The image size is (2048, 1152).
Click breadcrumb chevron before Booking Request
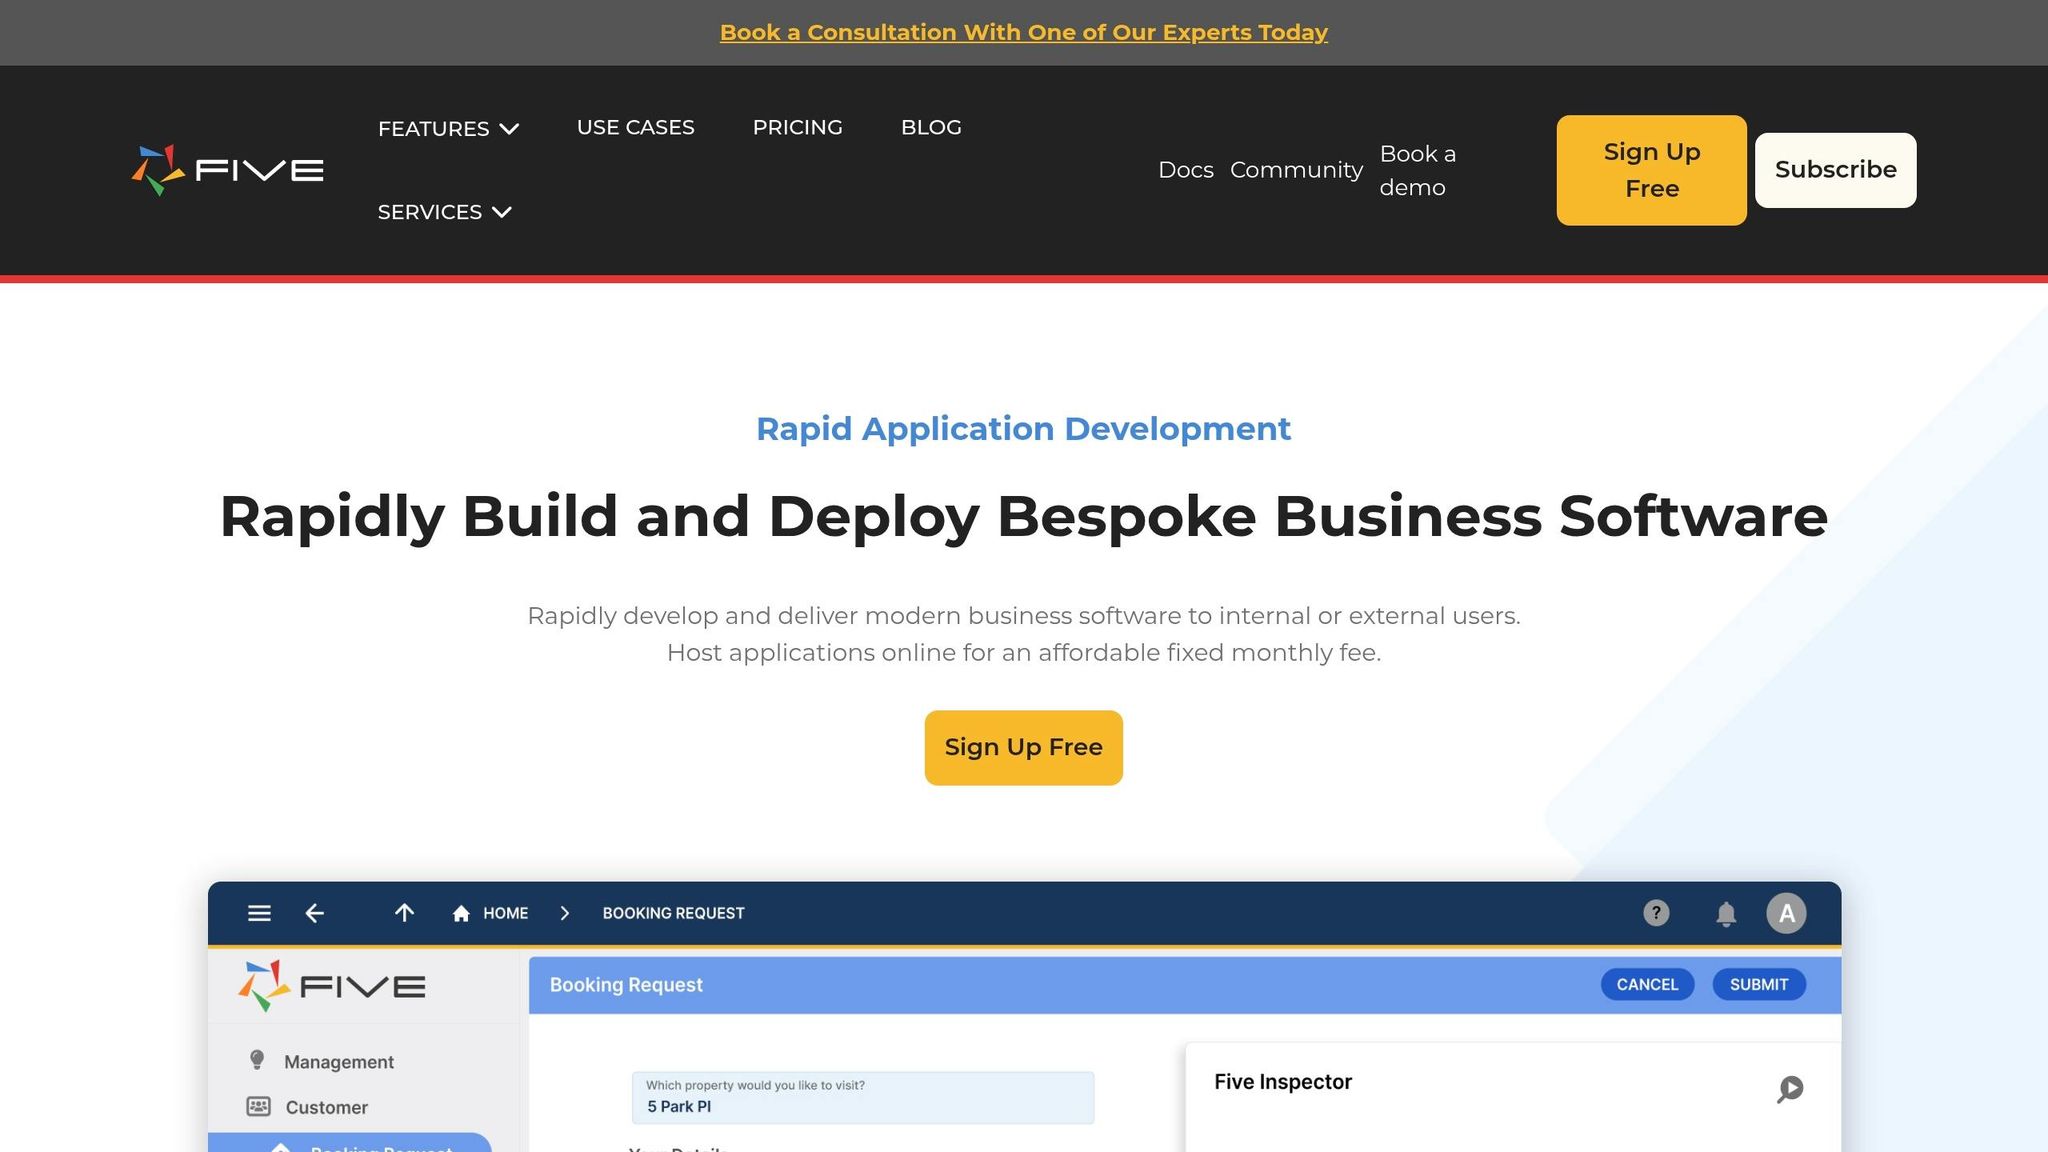565,913
